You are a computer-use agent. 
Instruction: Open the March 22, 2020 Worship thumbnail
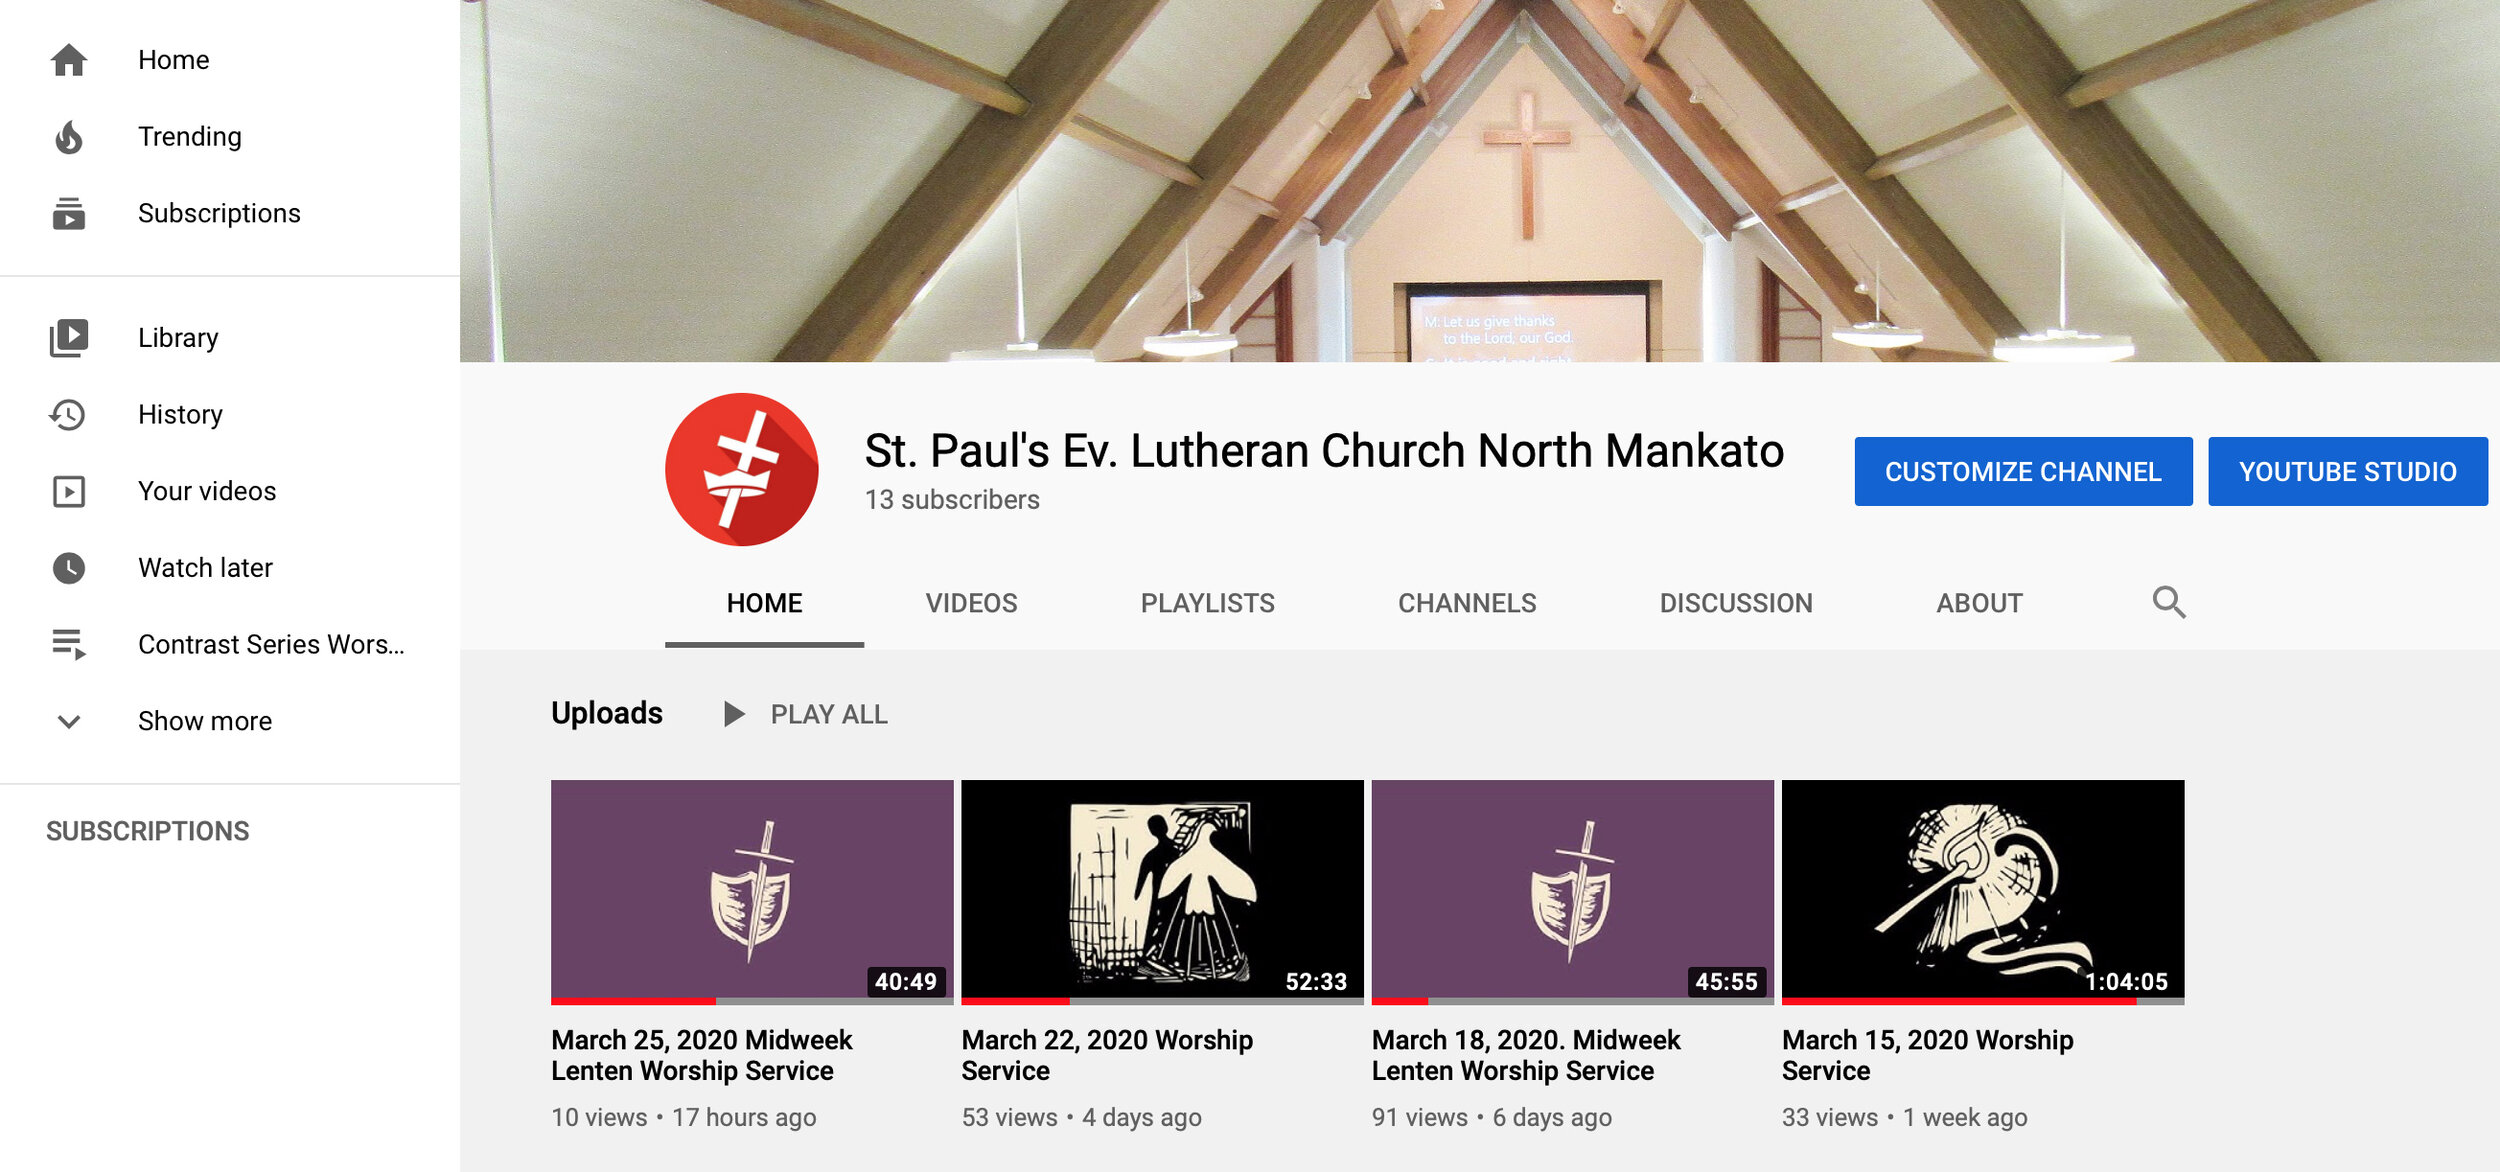[1162, 889]
